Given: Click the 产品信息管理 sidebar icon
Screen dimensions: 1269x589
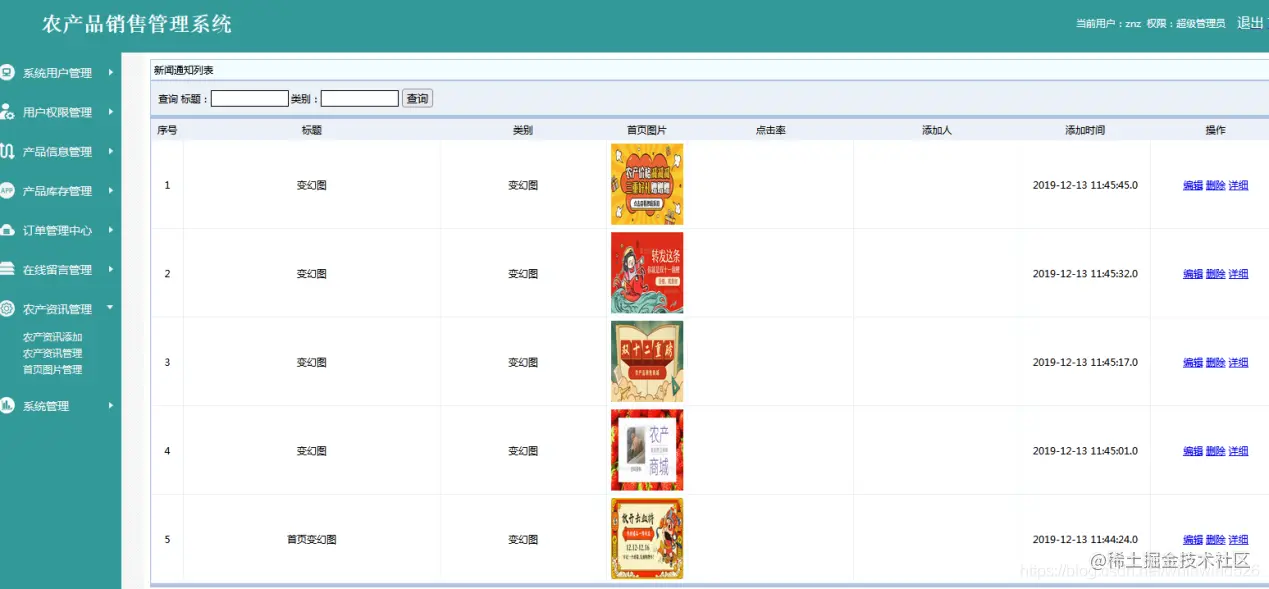Looking at the screenshot, I should (7, 151).
